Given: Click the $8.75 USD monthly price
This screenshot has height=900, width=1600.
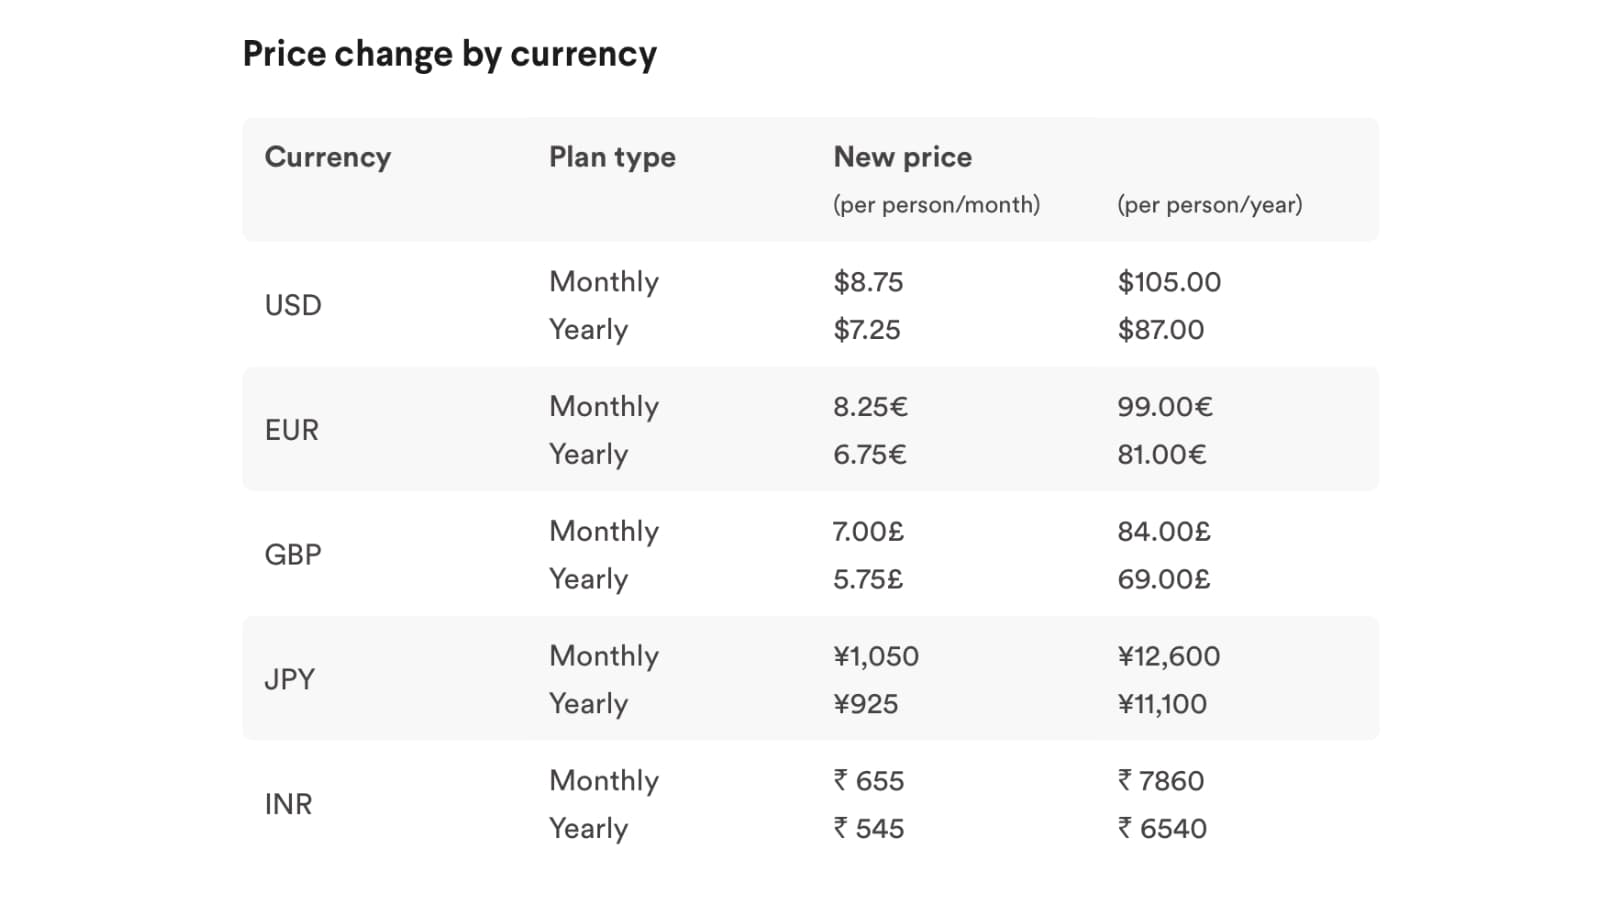Looking at the screenshot, I should click(868, 282).
